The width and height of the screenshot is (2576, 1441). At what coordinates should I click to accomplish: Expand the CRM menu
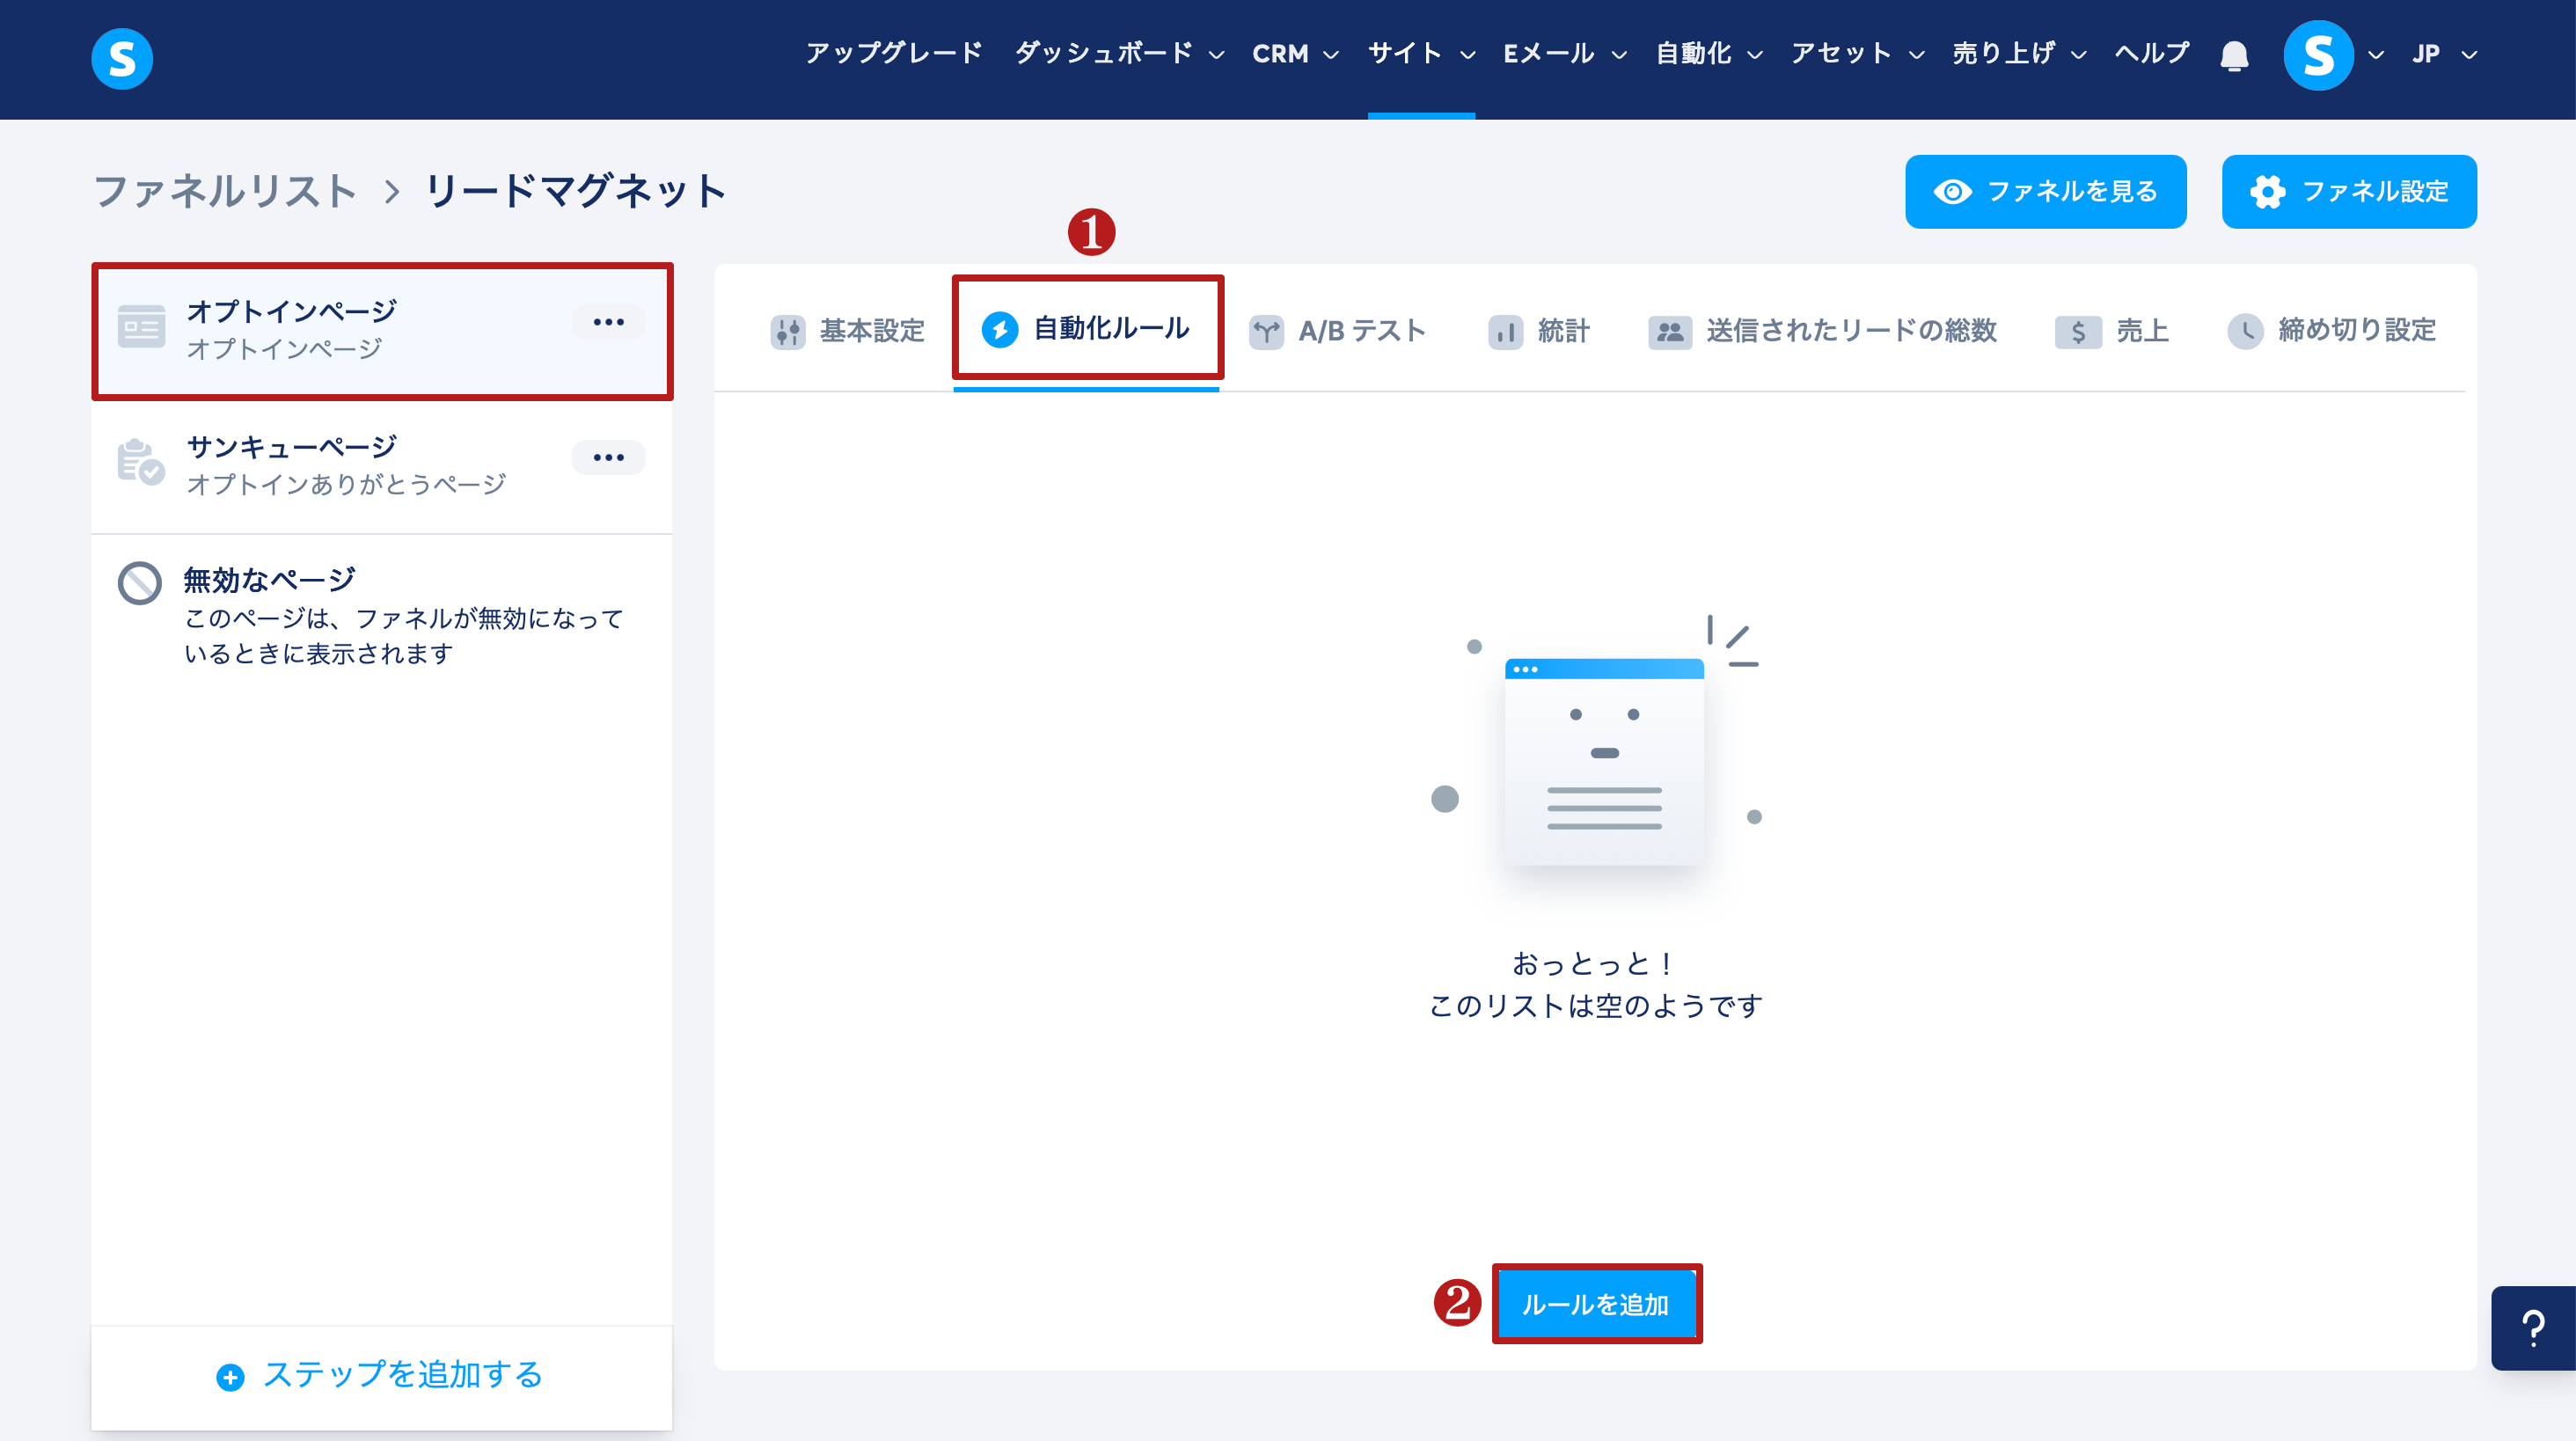pyautogui.click(x=1295, y=53)
